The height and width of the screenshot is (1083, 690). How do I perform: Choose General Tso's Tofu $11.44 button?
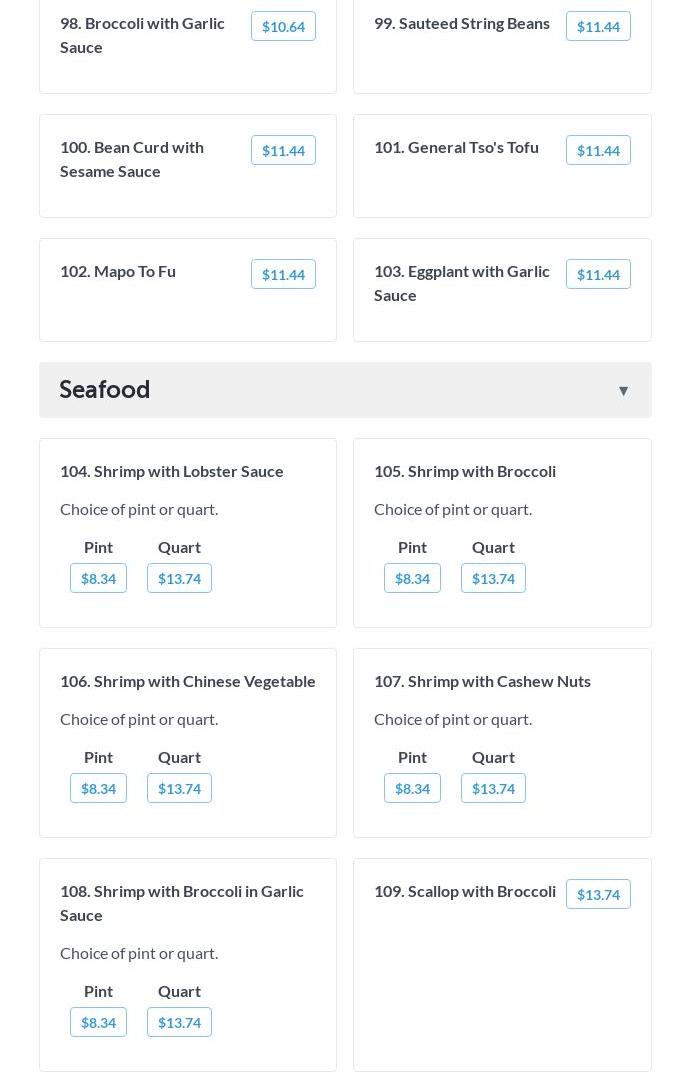pyautogui.click(x=598, y=151)
